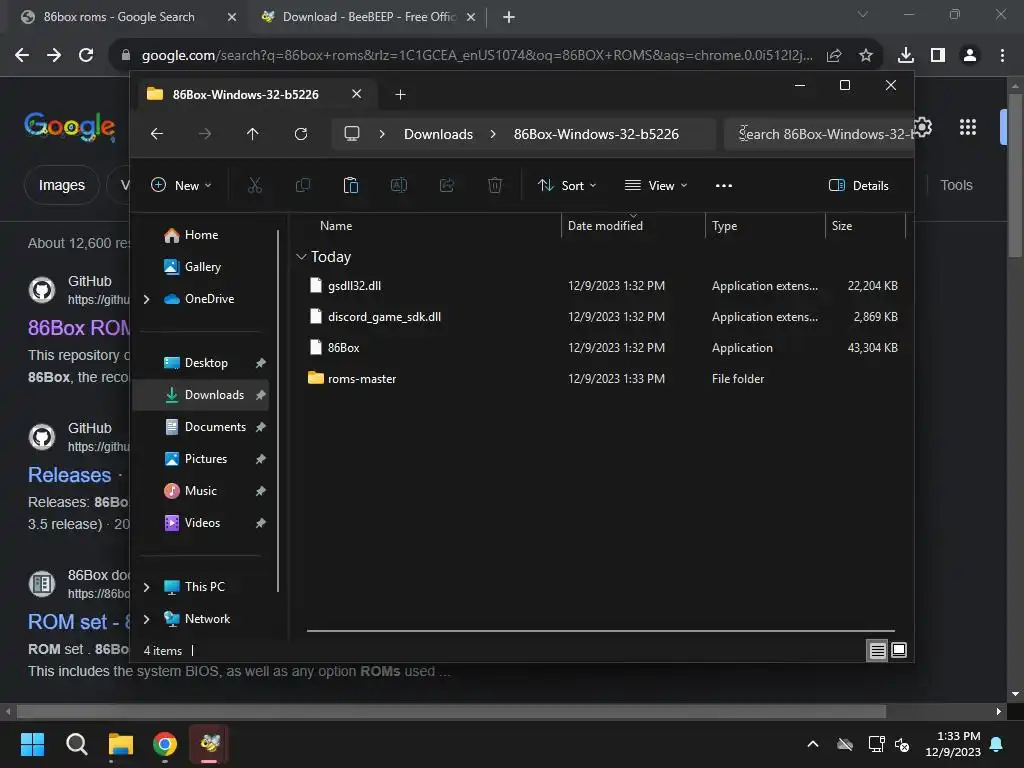Go back in File Explorer
1024x768 pixels.
pyautogui.click(x=157, y=134)
